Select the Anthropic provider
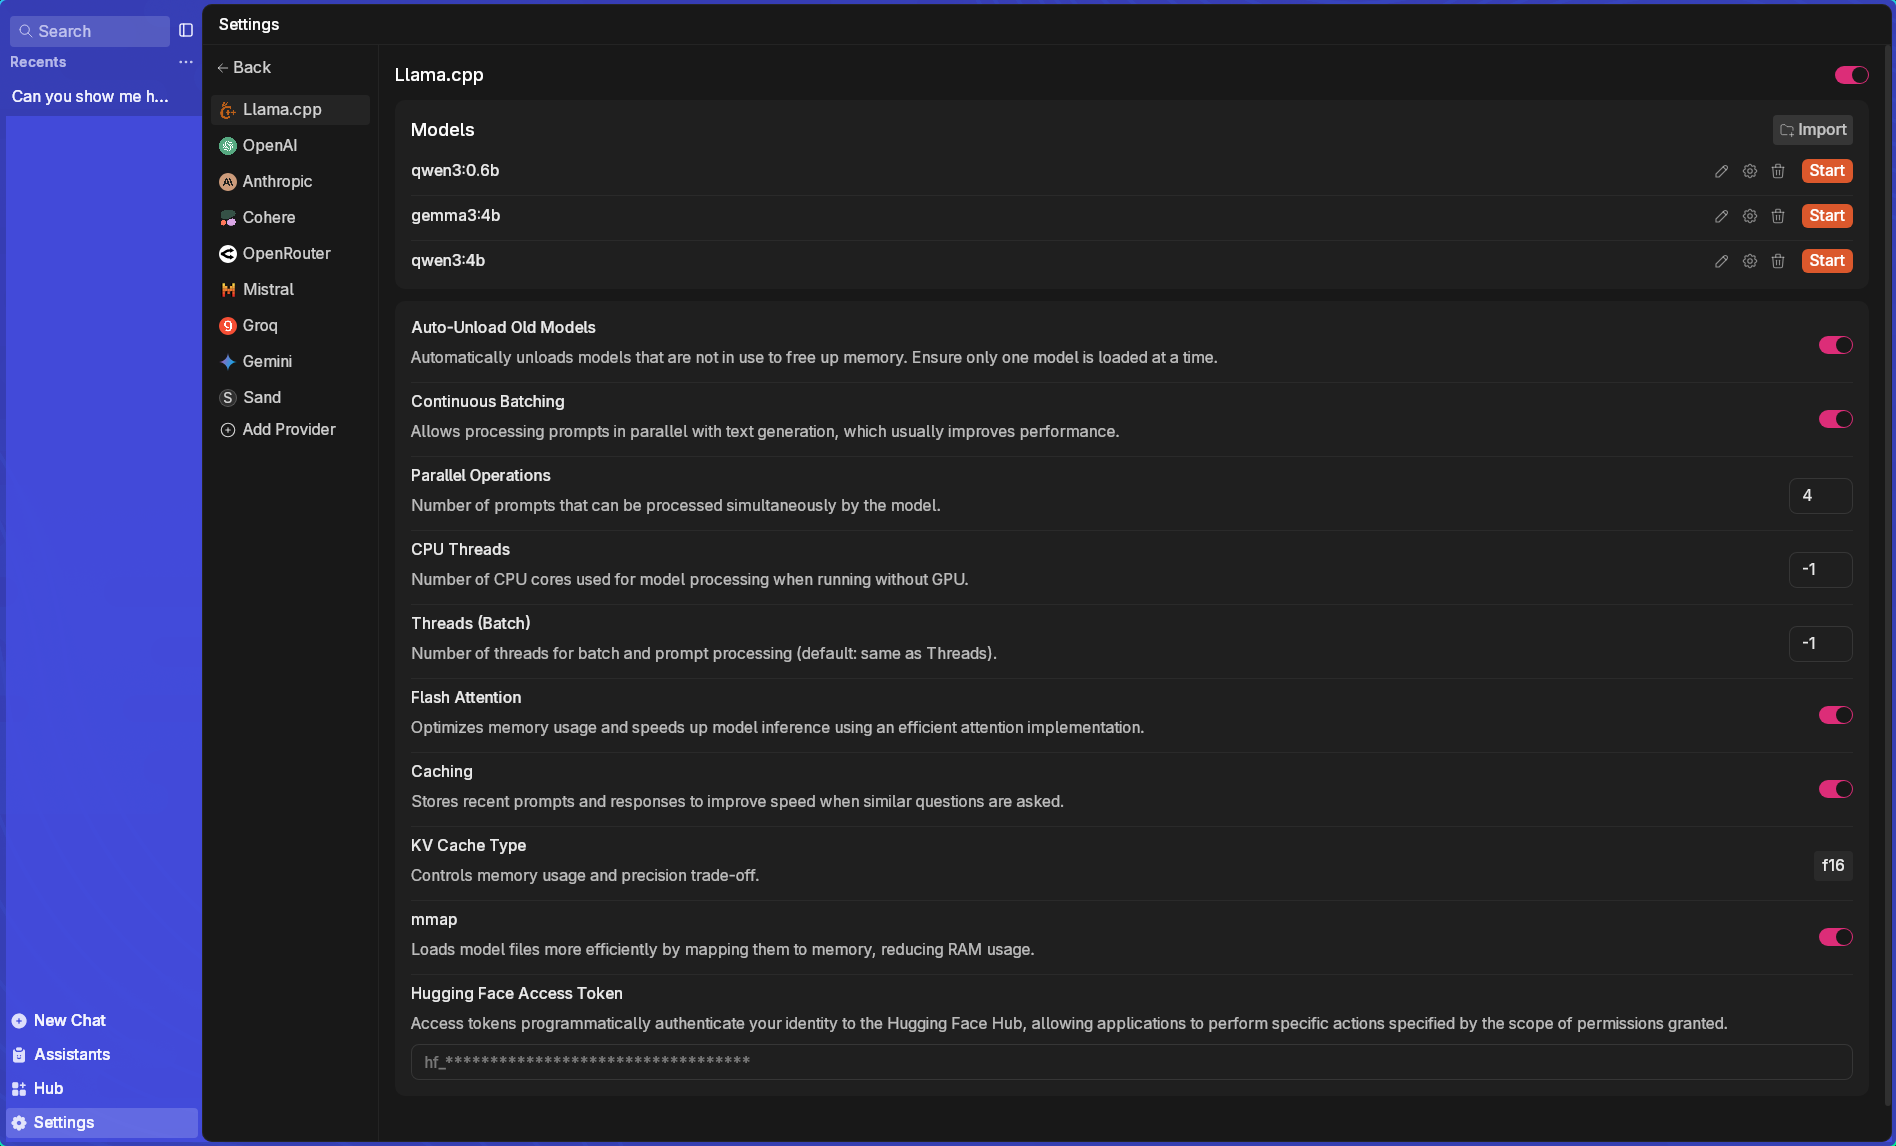The image size is (1896, 1146). [x=277, y=181]
